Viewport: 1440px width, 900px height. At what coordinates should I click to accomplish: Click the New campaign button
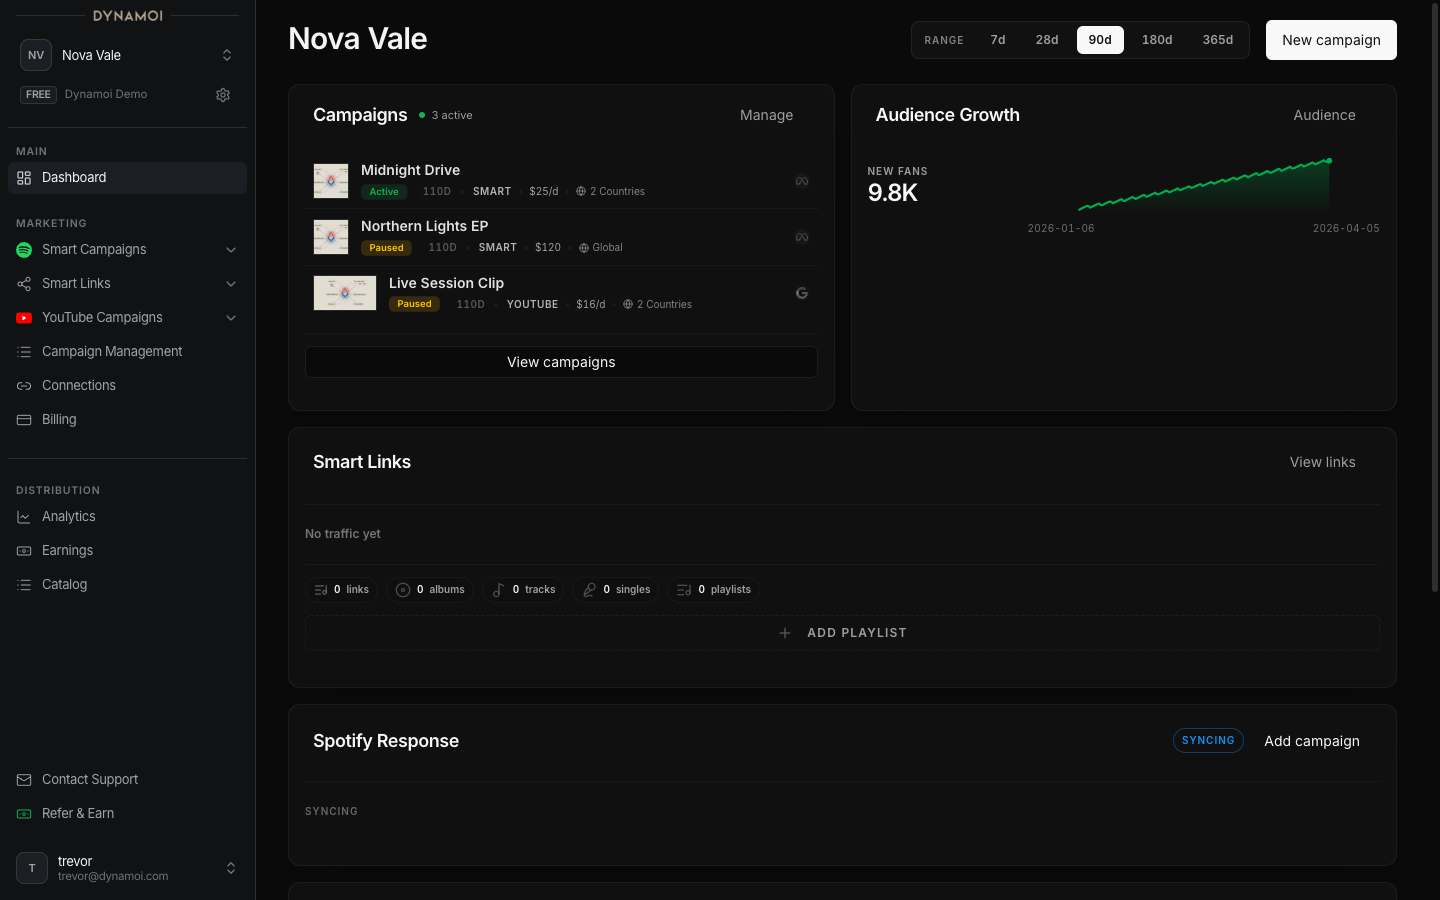(x=1331, y=40)
